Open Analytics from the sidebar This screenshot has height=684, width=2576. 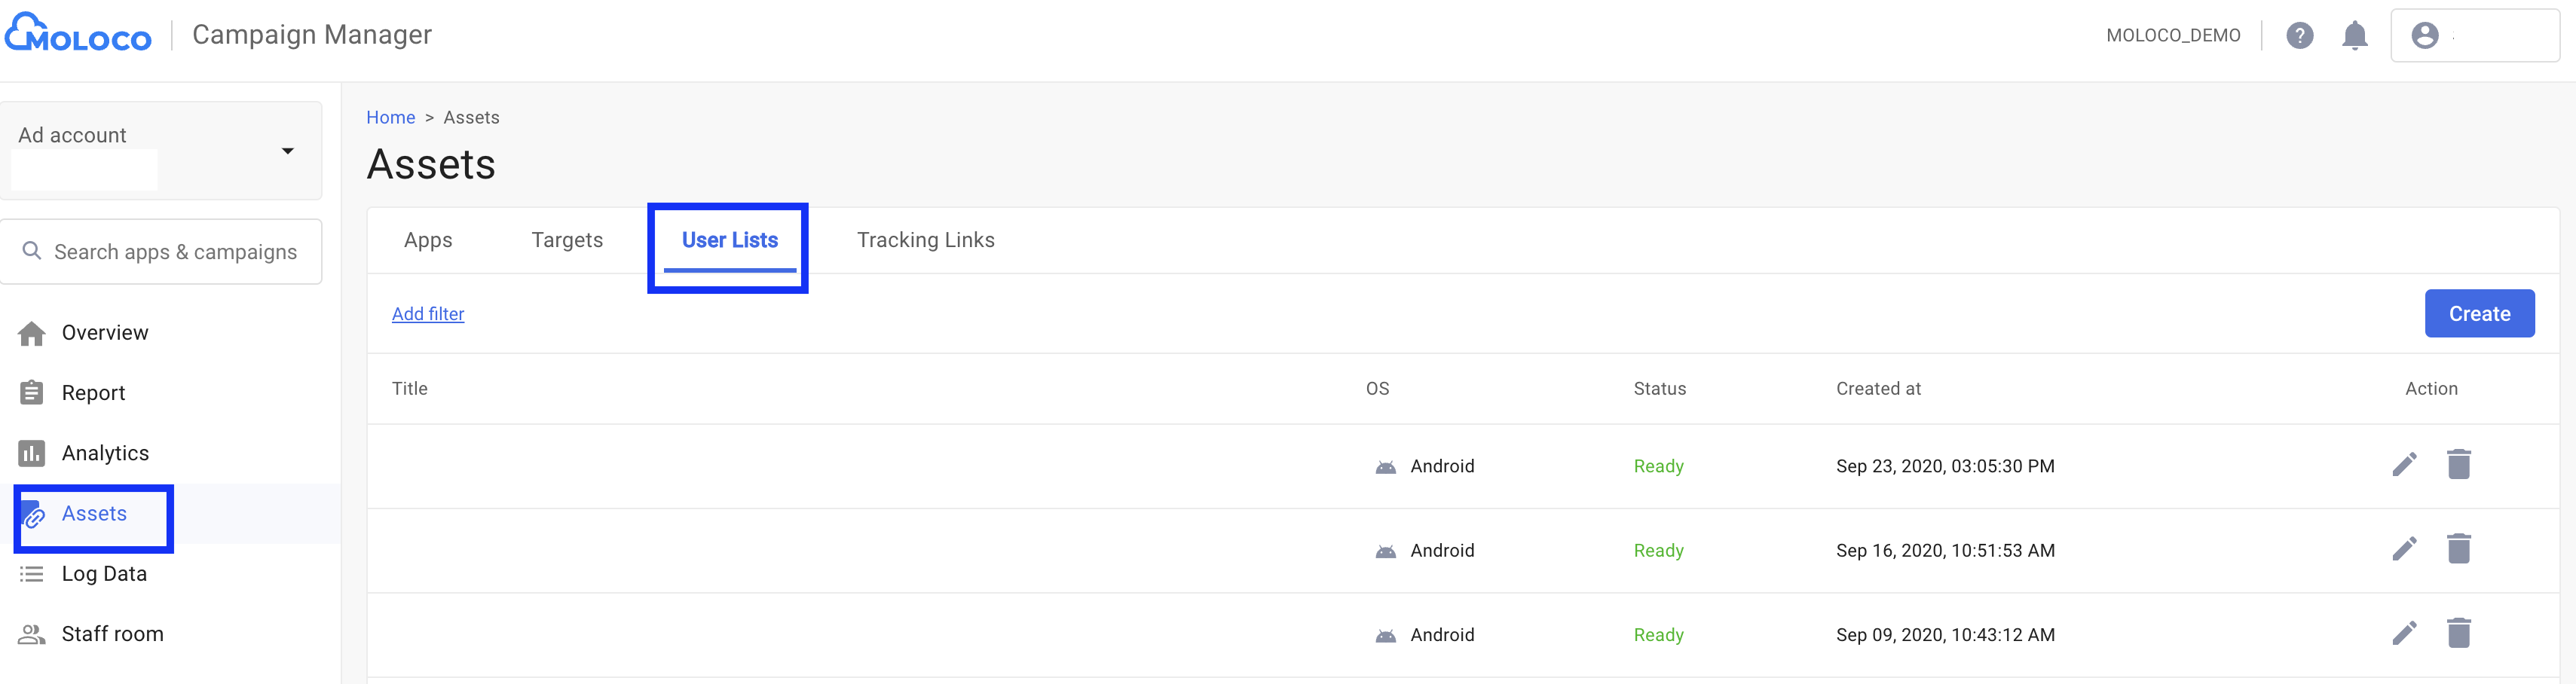105,453
